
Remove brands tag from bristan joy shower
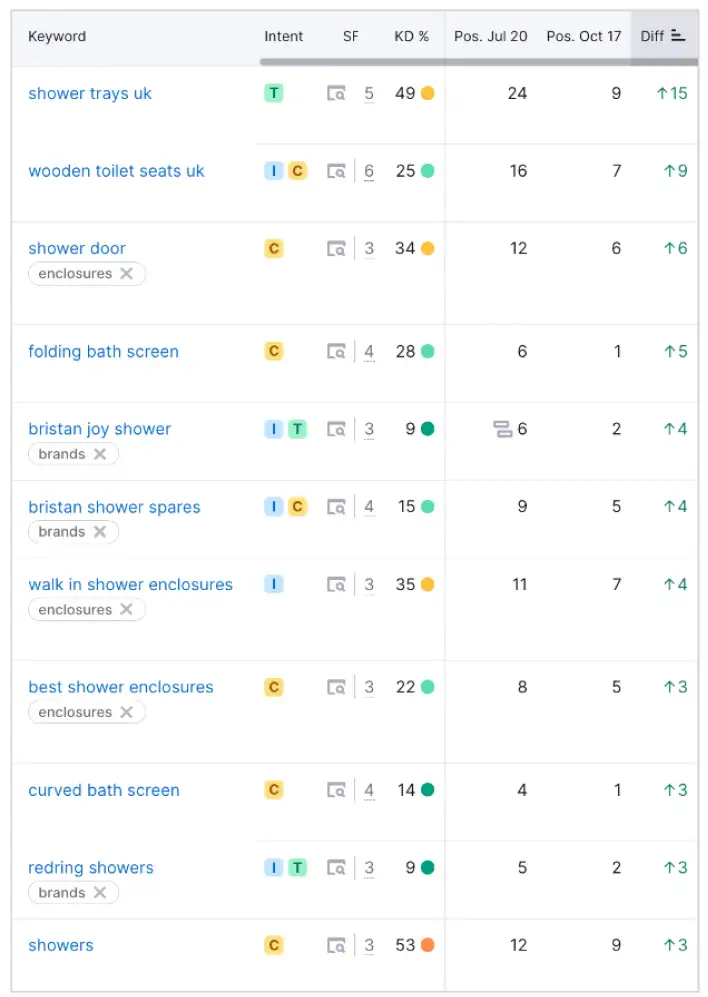(x=100, y=454)
